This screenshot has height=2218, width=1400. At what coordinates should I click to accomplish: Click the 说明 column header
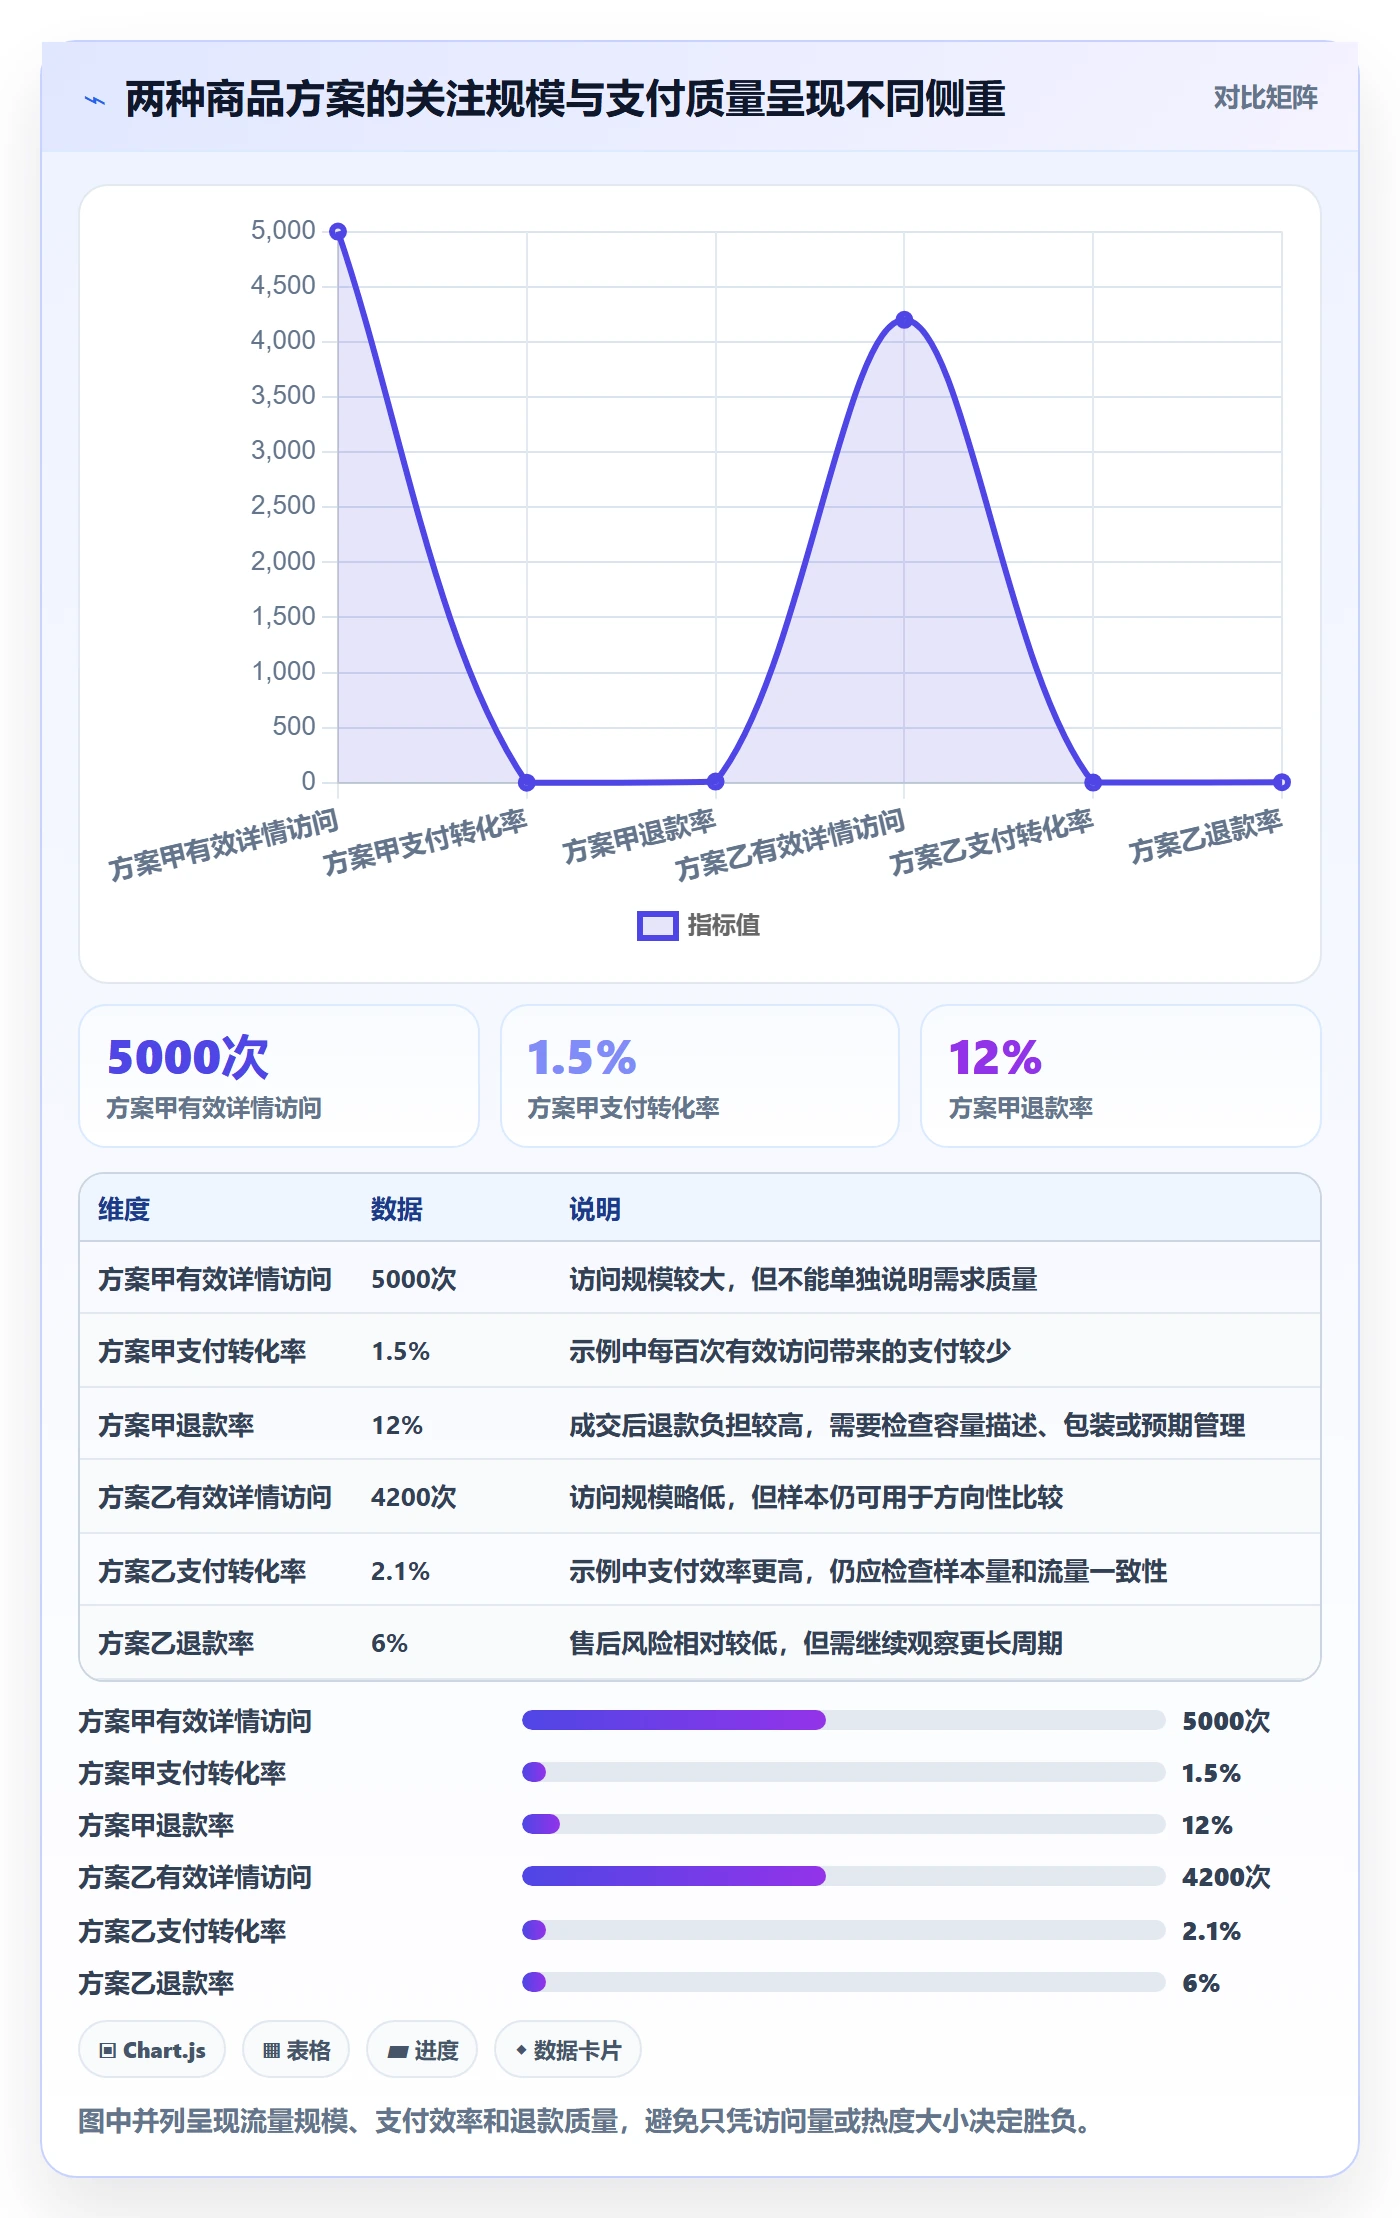point(595,1209)
